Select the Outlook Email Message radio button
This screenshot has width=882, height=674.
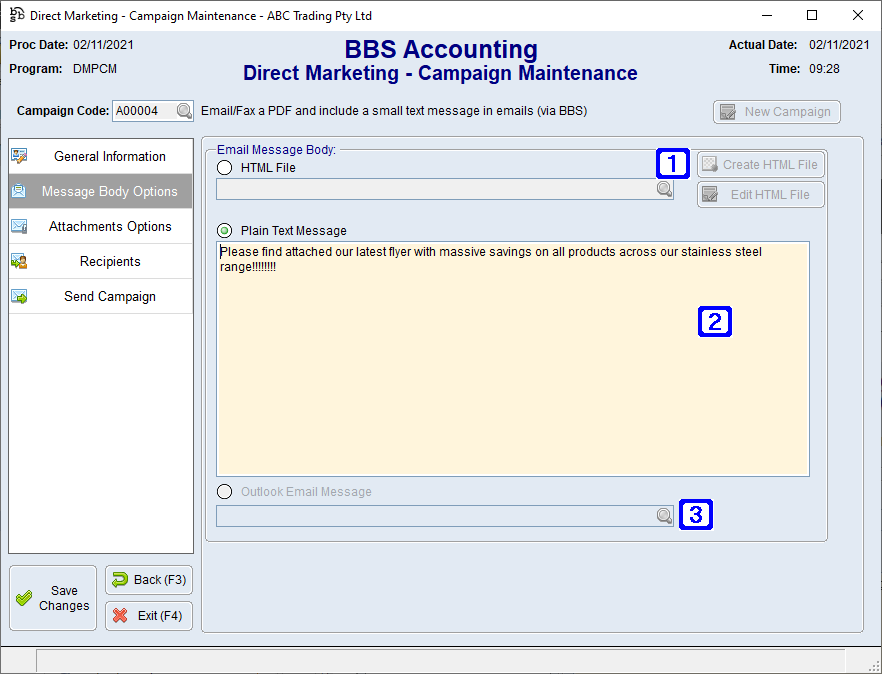tap(225, 491)
